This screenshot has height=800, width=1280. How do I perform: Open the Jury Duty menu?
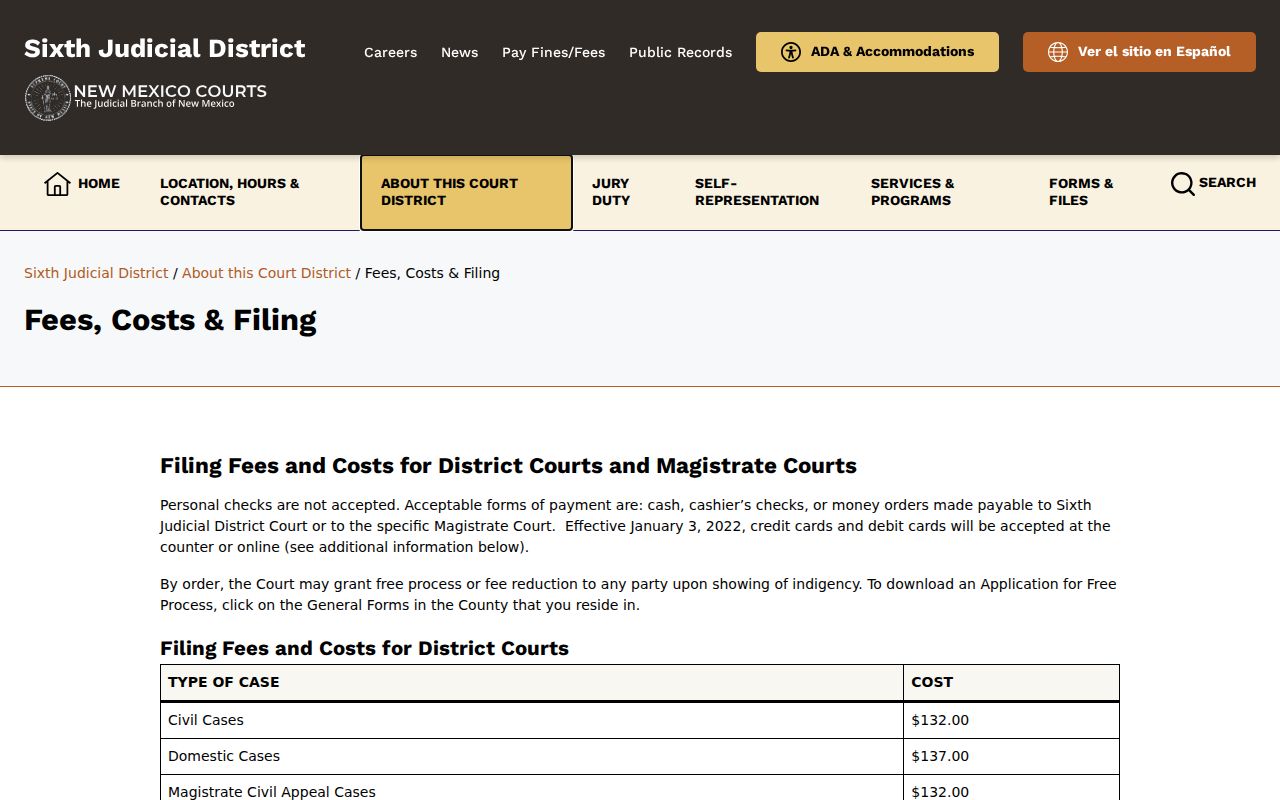(x=611, y=192)
